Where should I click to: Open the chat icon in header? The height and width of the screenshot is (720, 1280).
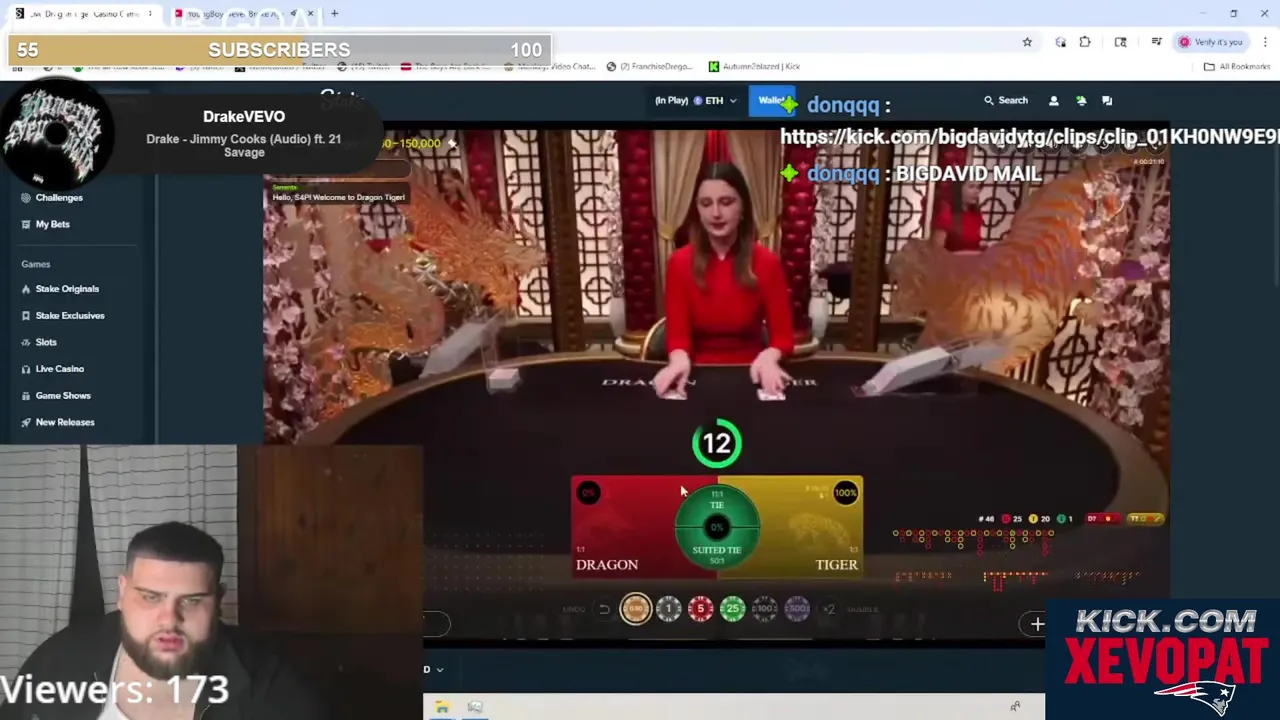[1107, 100]
